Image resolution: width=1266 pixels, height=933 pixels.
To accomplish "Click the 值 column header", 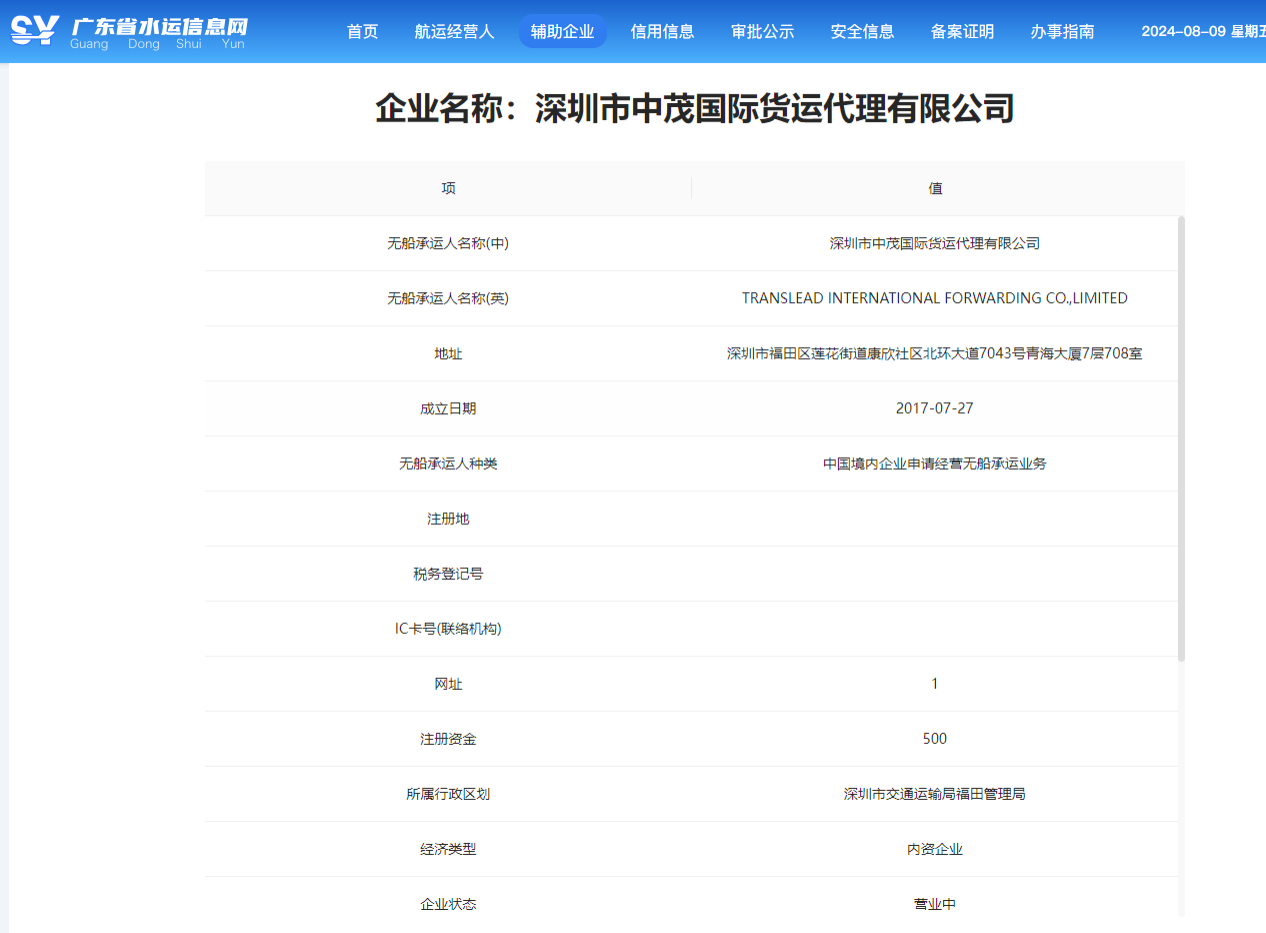I will [x=935, y=188].
